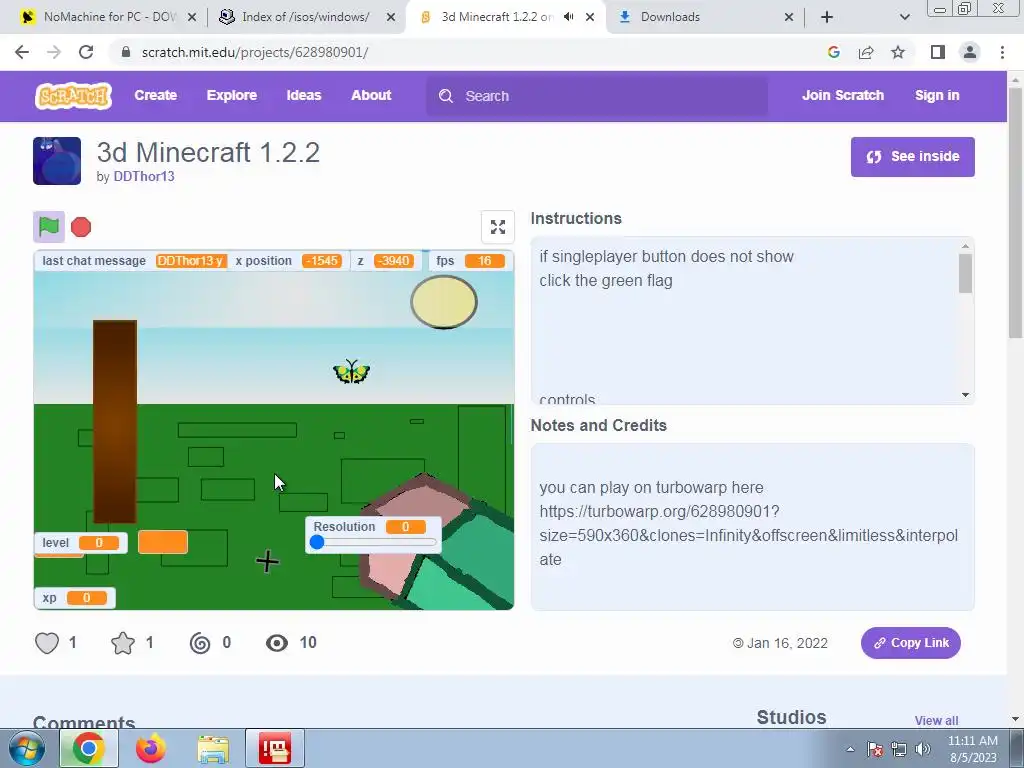Close the 3d Minecraft 1.2.2 tab
The image size is (1024, 768).
point(590,17)
